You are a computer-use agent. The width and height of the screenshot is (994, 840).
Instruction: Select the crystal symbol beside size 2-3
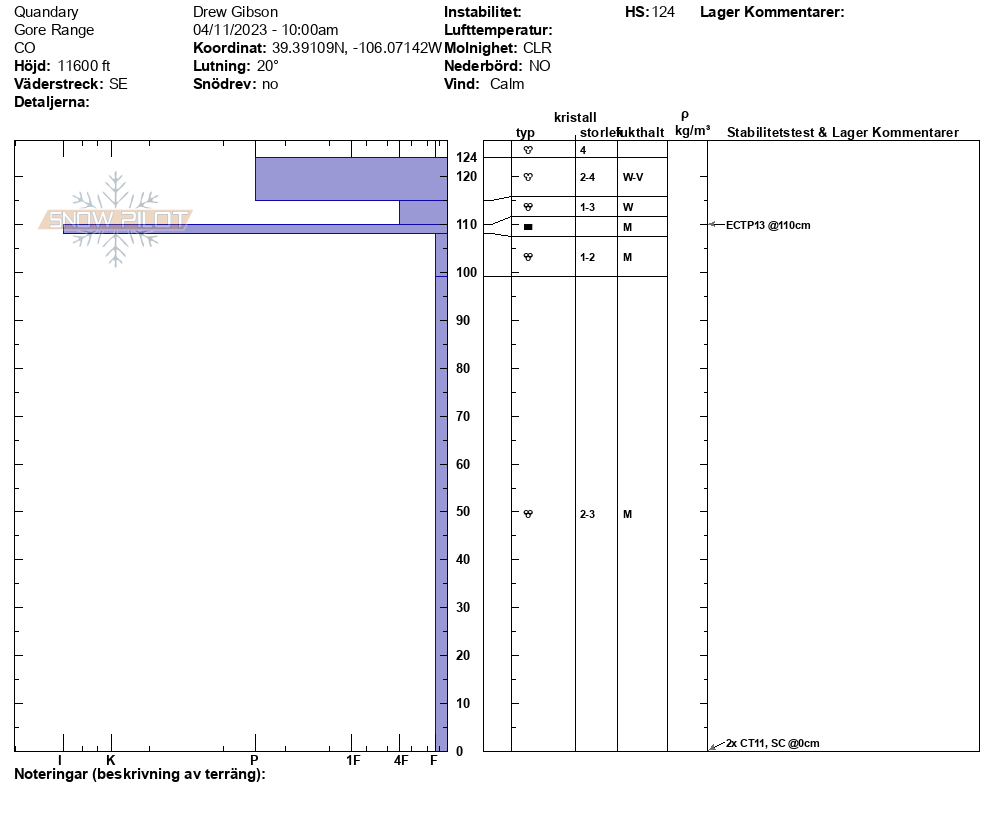tap(528, 514)
